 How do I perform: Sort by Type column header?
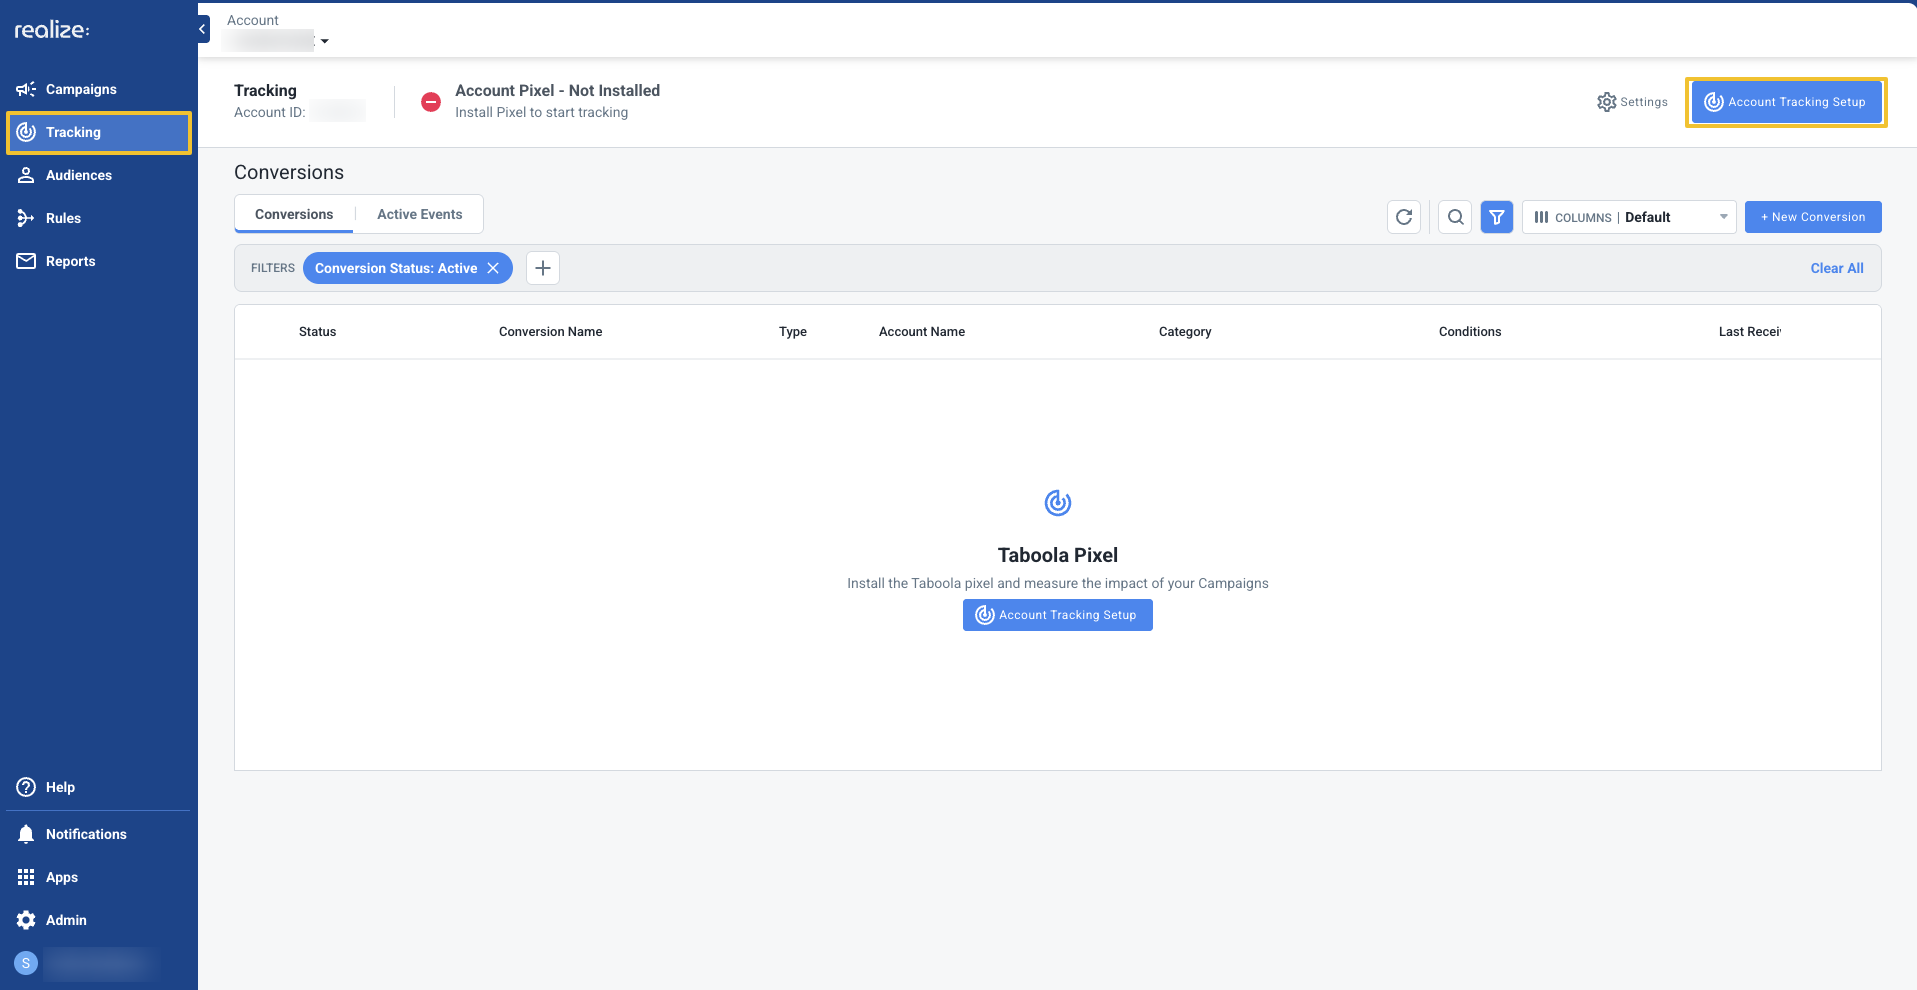[793, 332]
